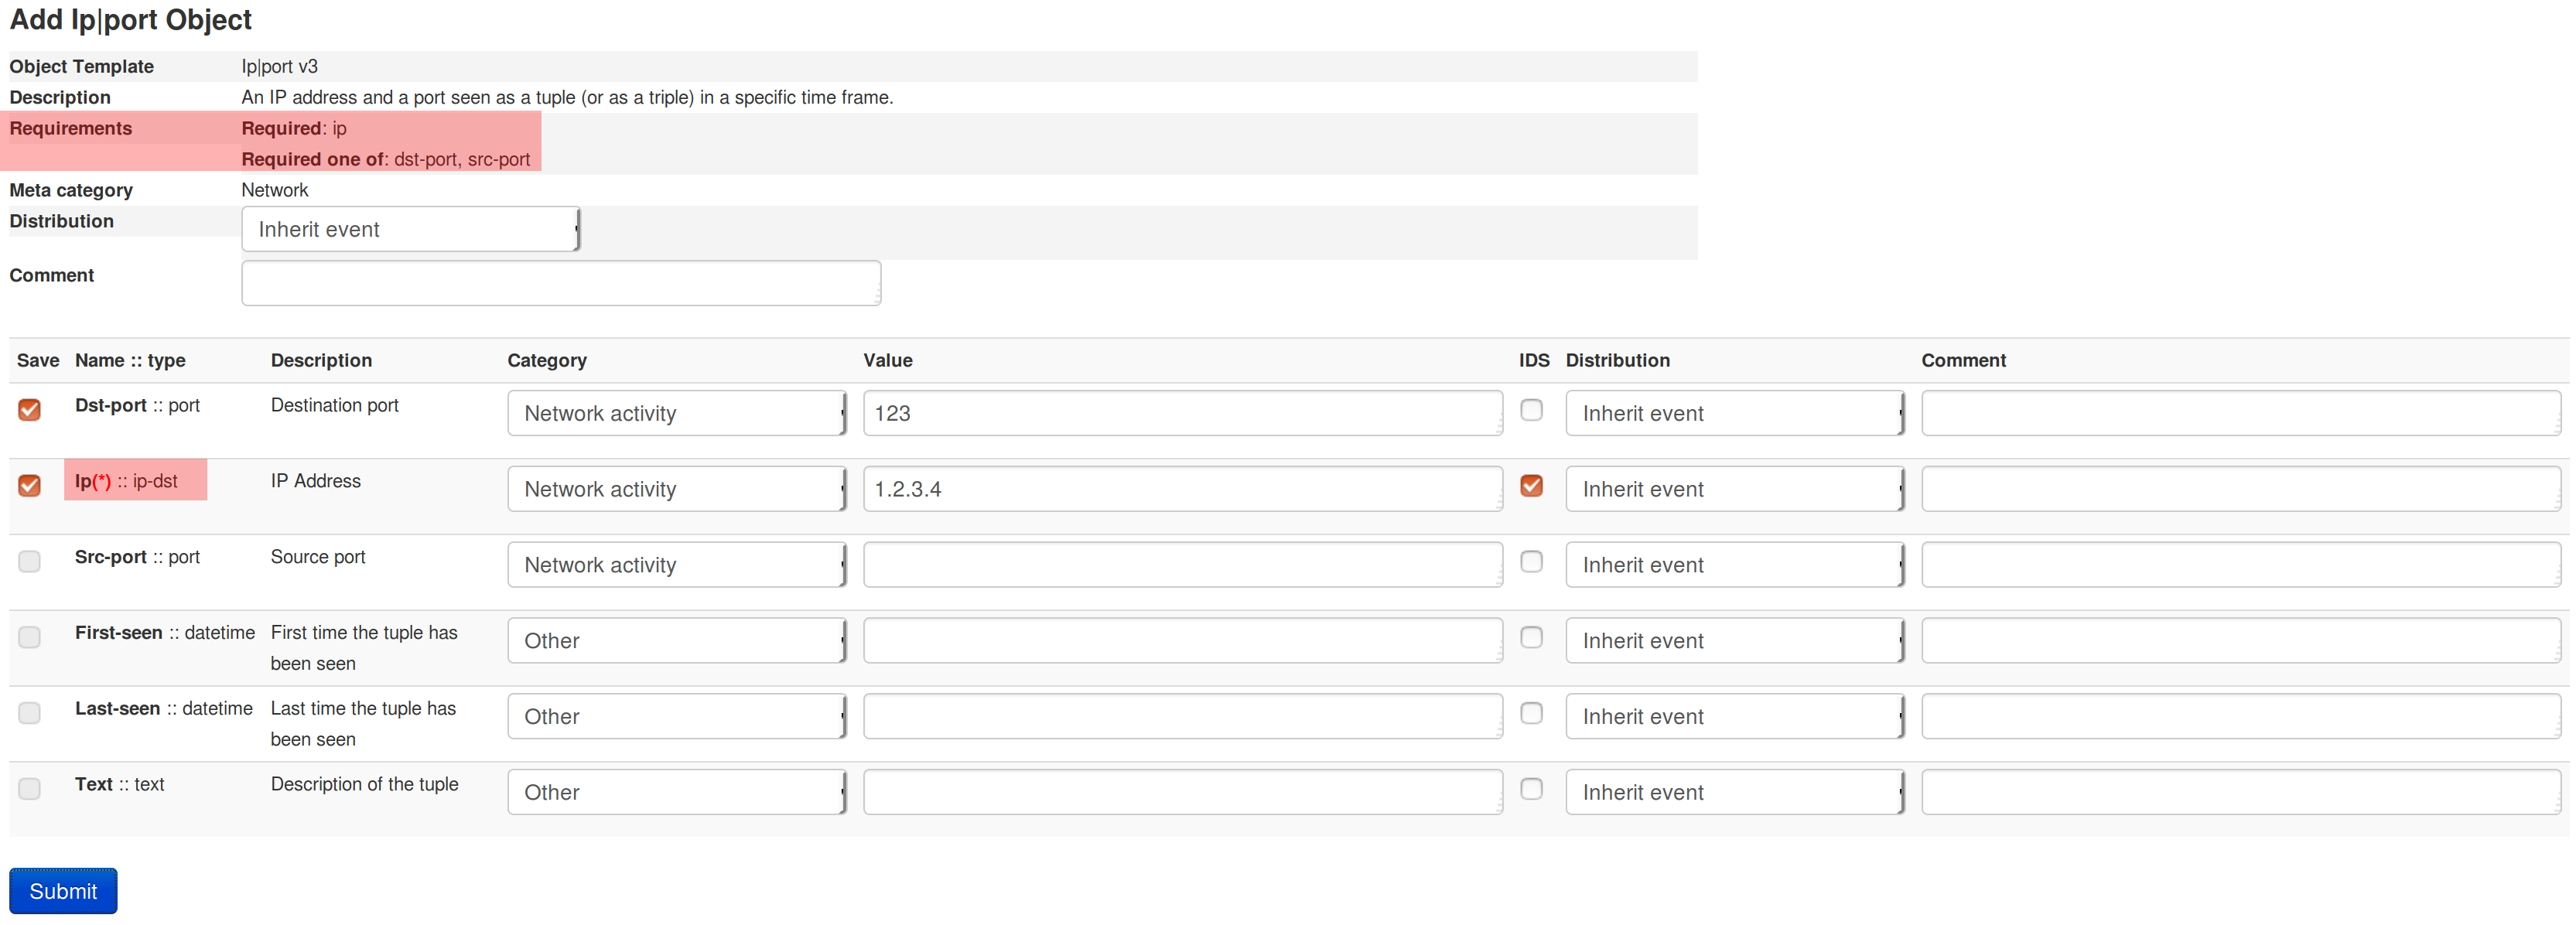Open the Distribution dropdown for the Ip row

click(1735, 488)
